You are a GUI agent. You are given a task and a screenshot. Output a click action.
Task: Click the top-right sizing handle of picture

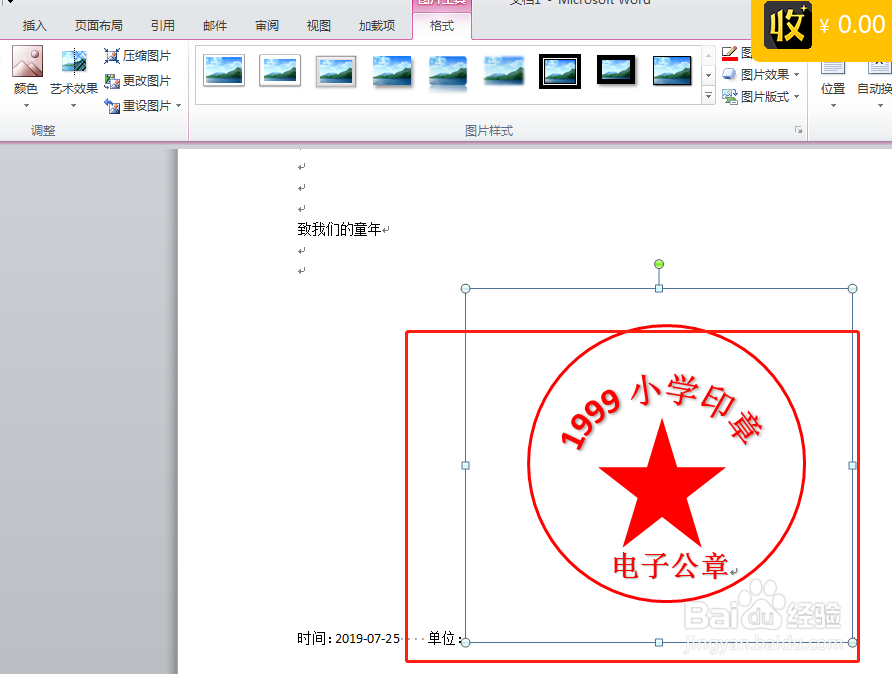(852, 288)
